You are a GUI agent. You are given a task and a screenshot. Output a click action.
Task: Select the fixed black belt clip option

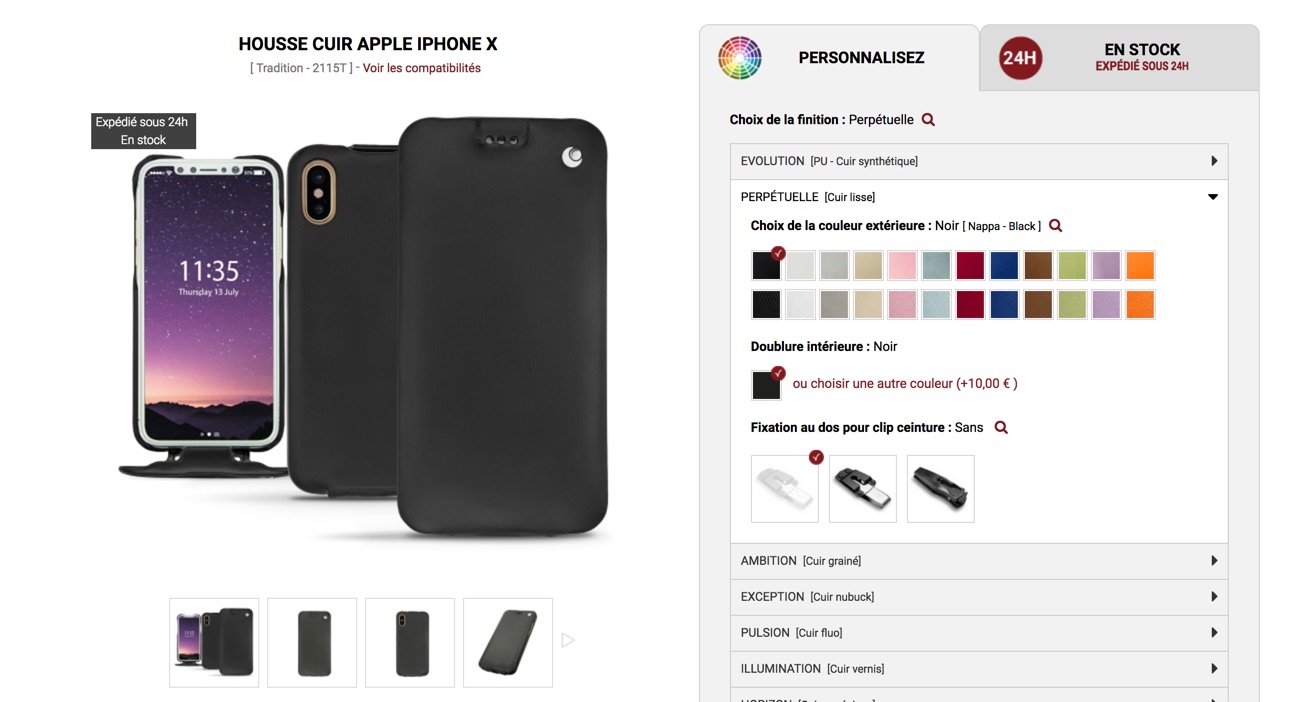coord(941,489)
